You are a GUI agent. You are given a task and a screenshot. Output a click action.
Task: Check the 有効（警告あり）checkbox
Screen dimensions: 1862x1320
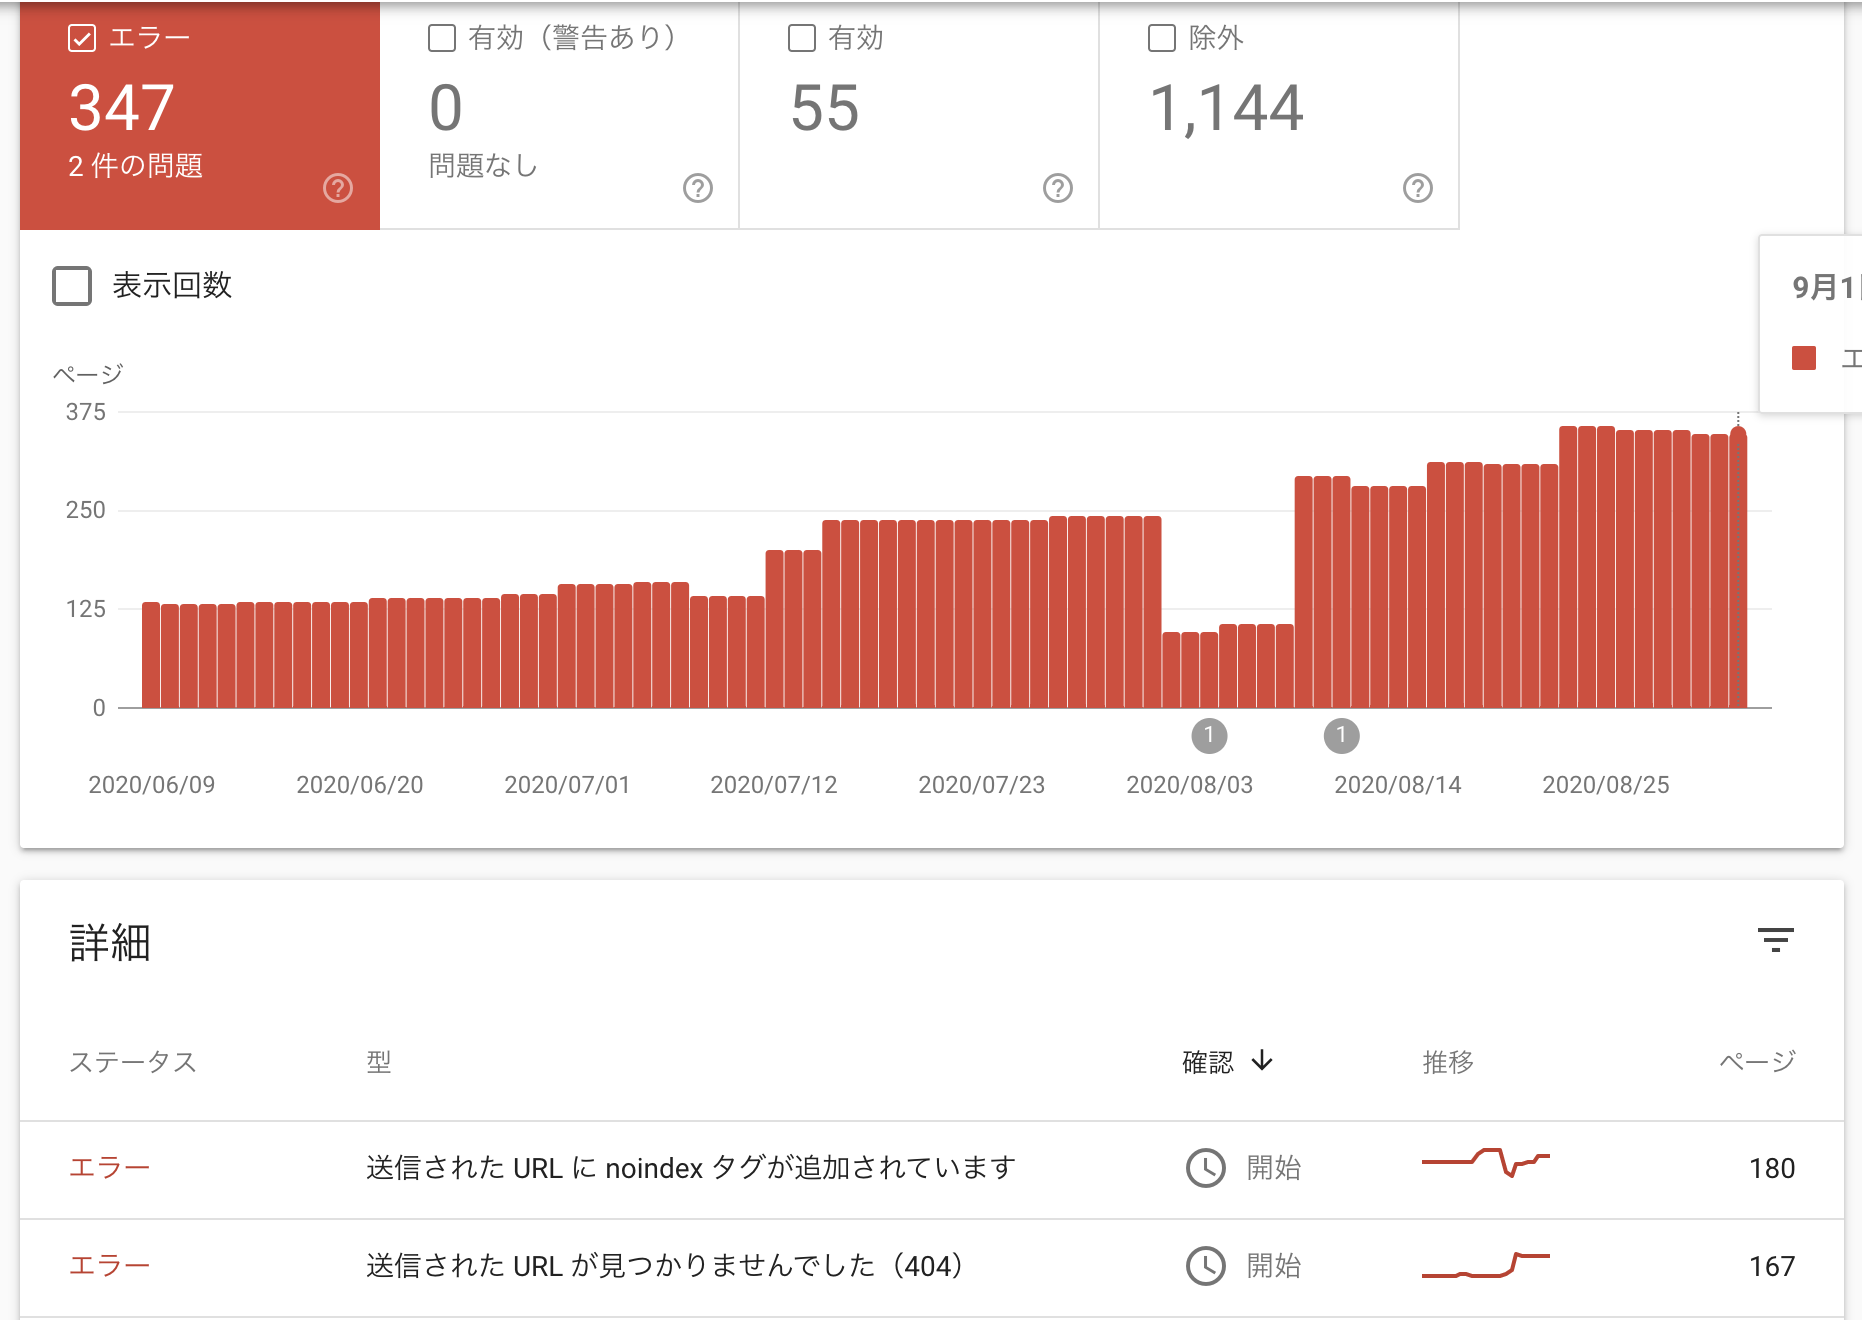tap(442, 38)
